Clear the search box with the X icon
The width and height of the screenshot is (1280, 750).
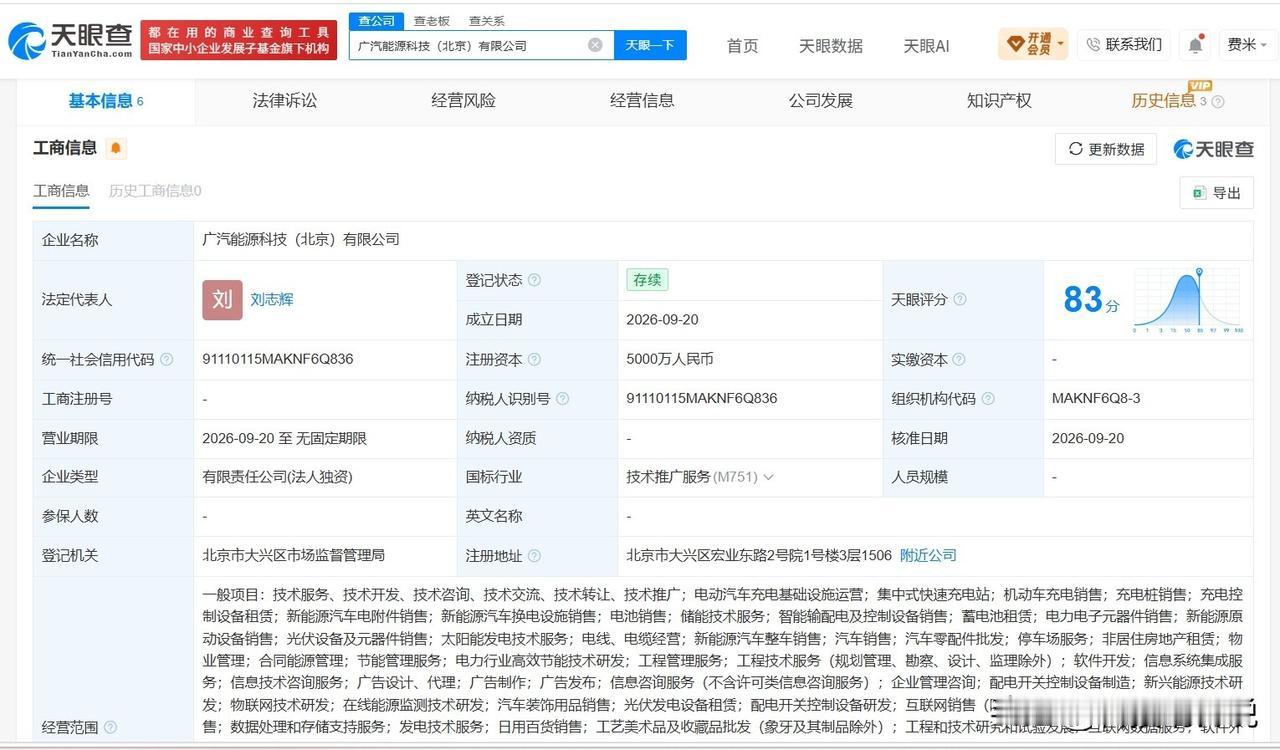pyautogui.click(x=595, y=45)
